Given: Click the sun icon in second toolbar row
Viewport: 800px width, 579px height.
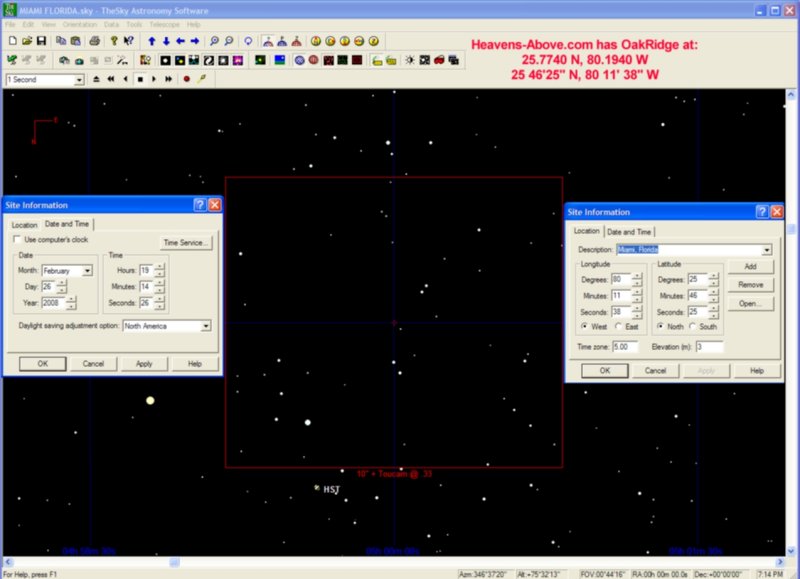Looking at the screenshot, I should (x=410, y=60).
